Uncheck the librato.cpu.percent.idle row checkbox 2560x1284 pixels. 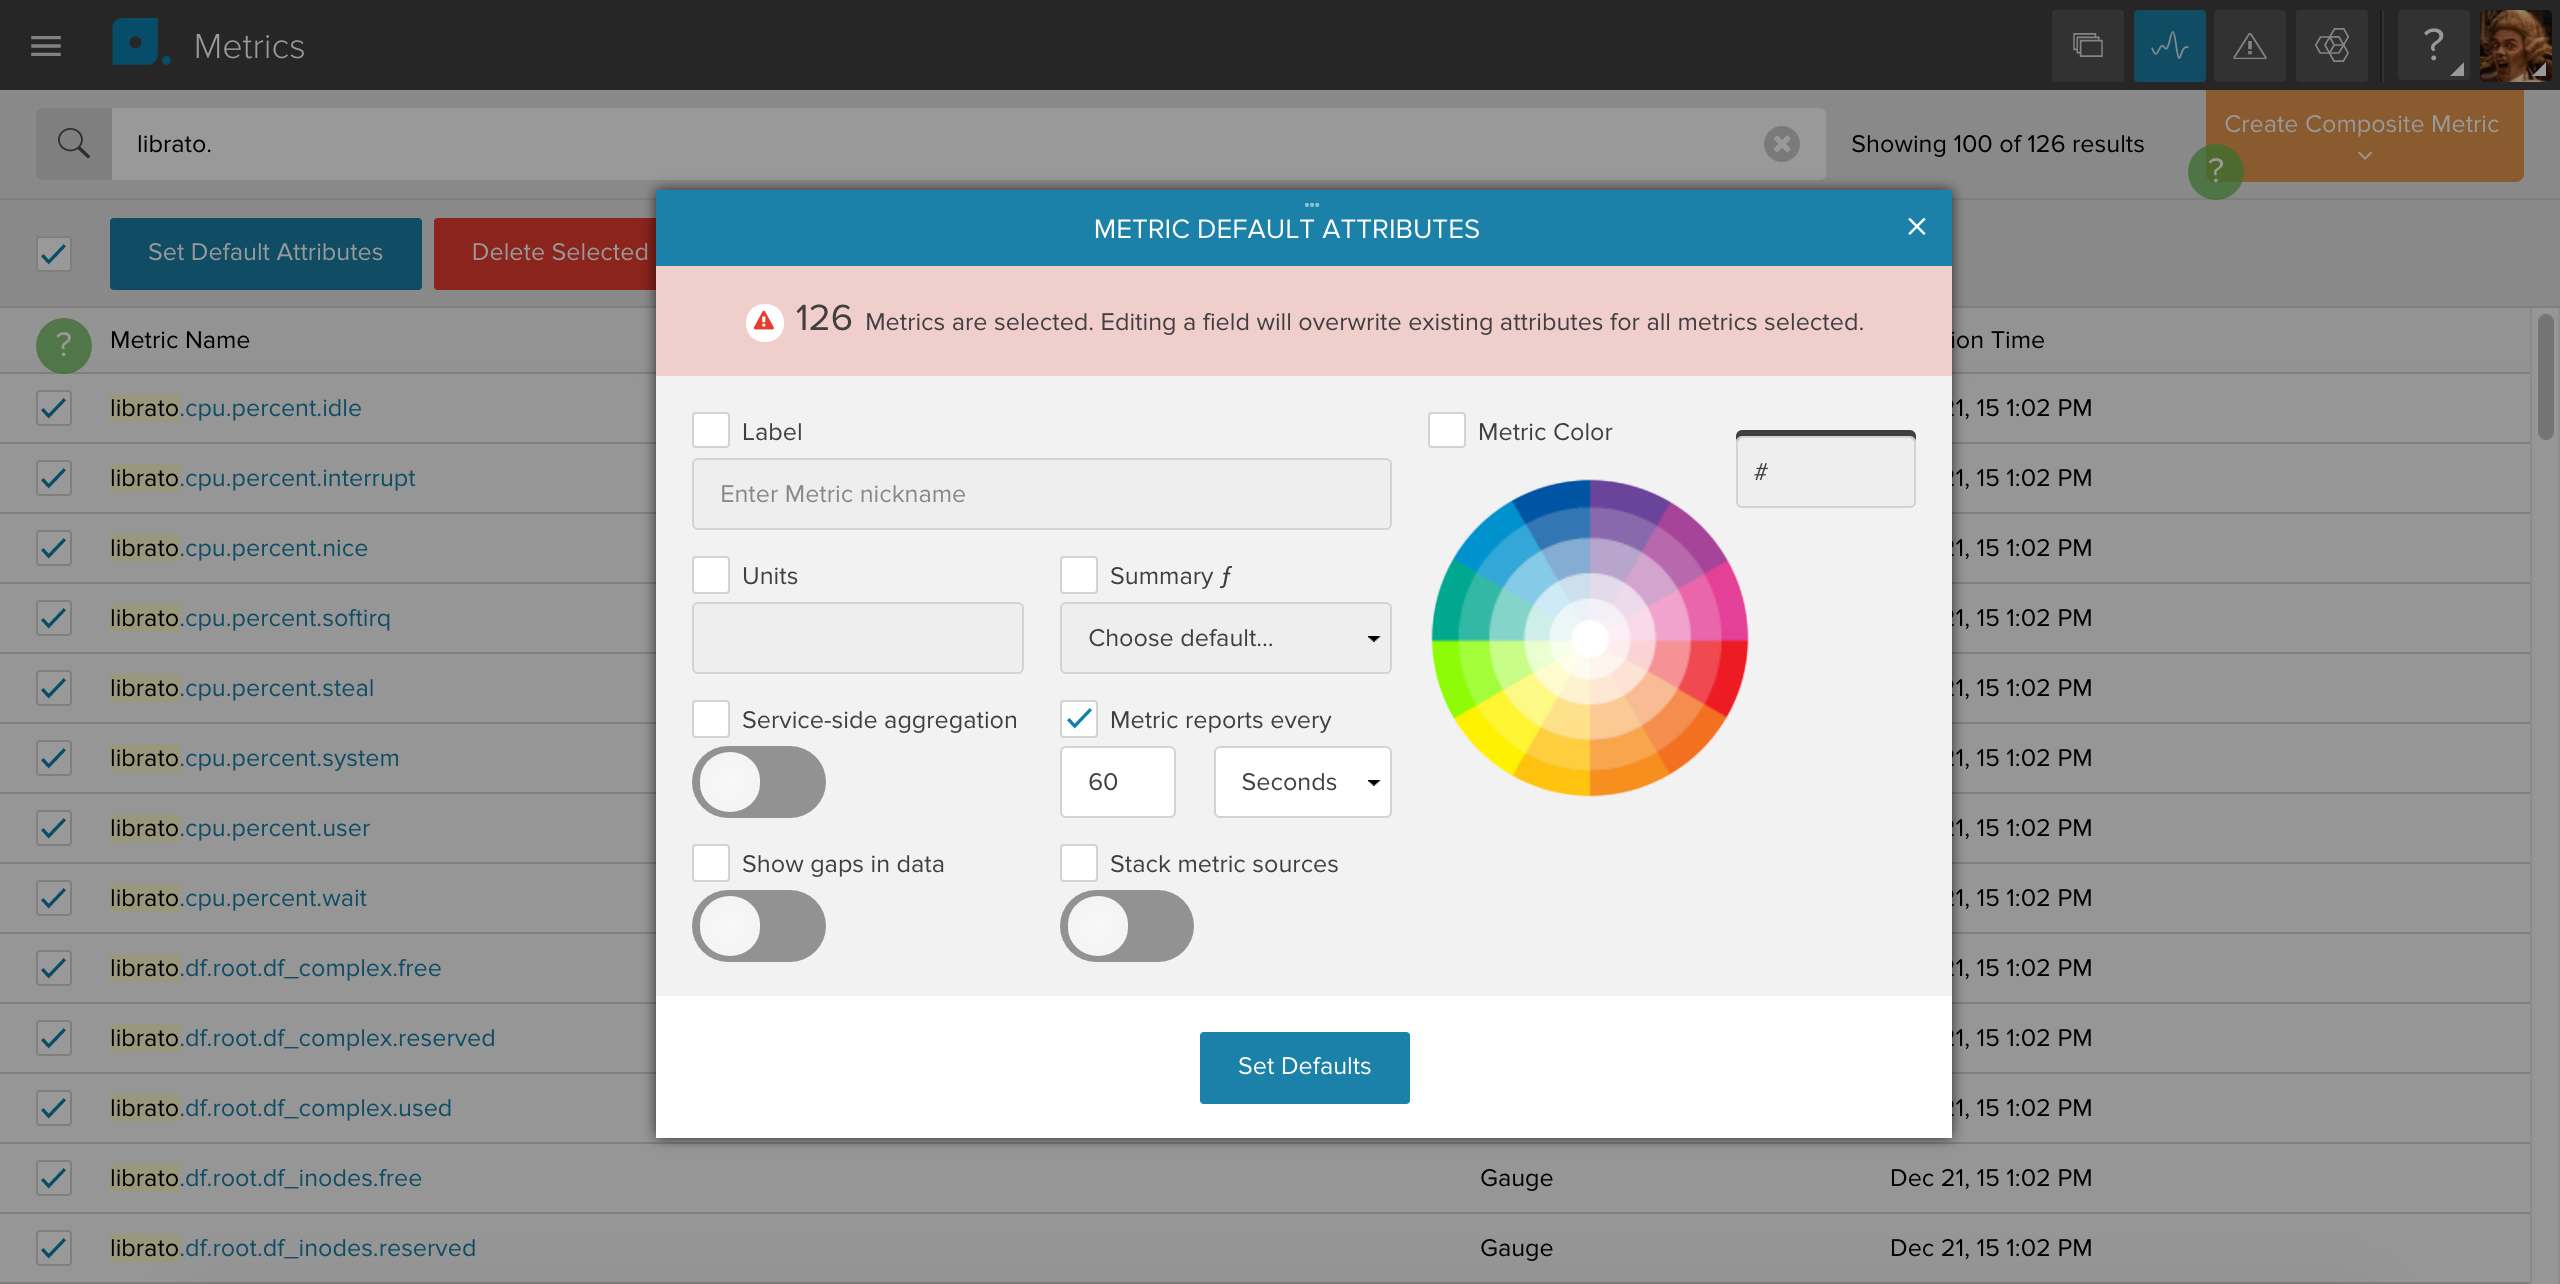(x=54, y=408)
